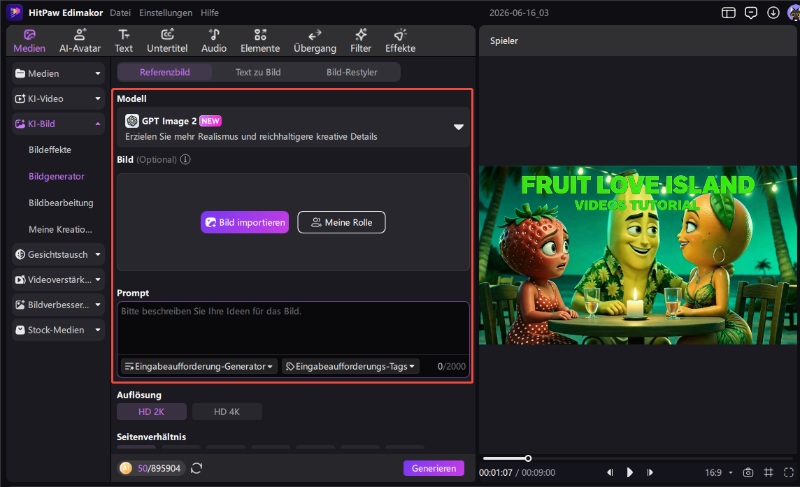This screenshot has height=487, width=800.
Task: Take a snapshot with the camera icon
Action: pyautogui.click(x=747, y=473)
